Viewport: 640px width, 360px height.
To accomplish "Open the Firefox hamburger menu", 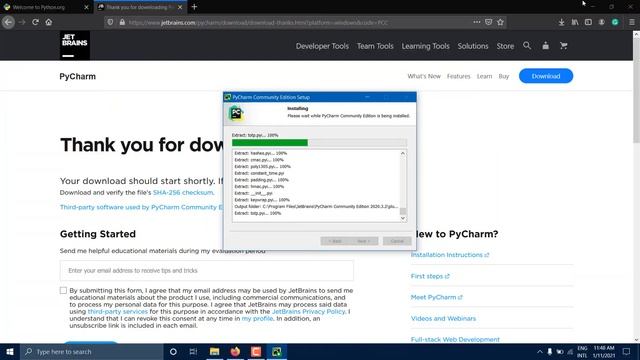I will coord(631,22).
